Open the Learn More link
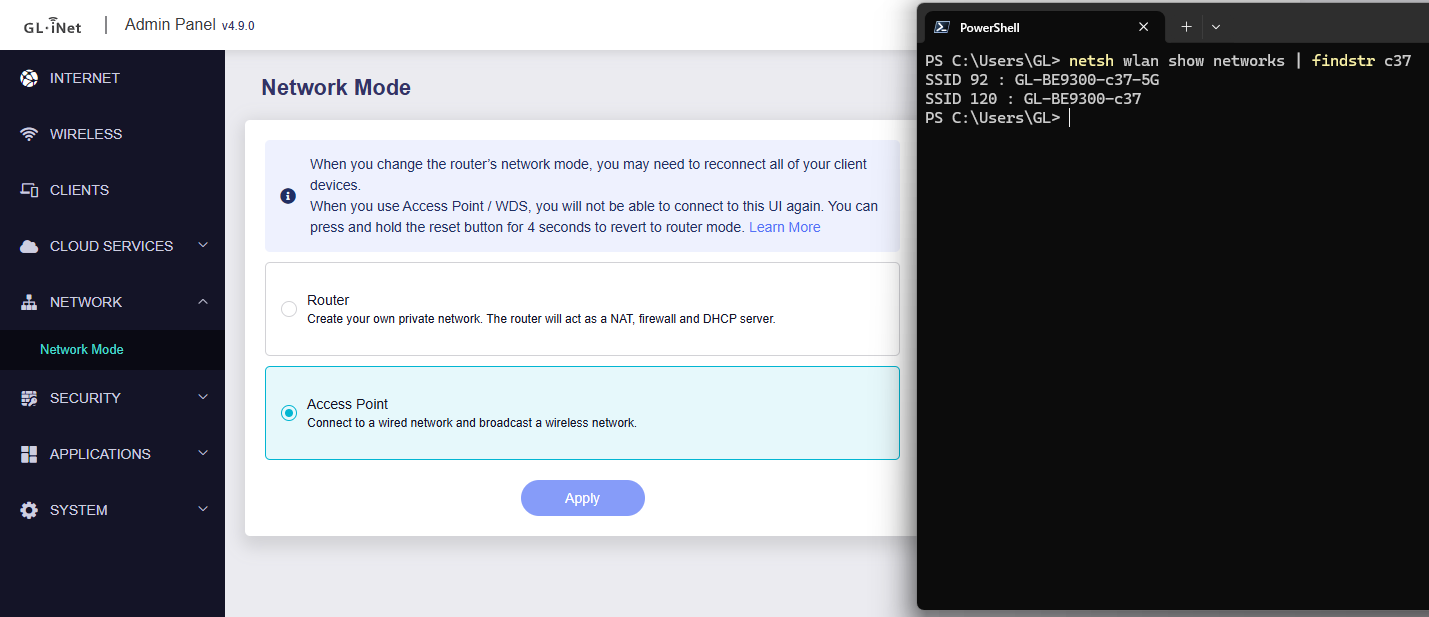Viewport: 1429px width, 617px height. tap(784, 227)
